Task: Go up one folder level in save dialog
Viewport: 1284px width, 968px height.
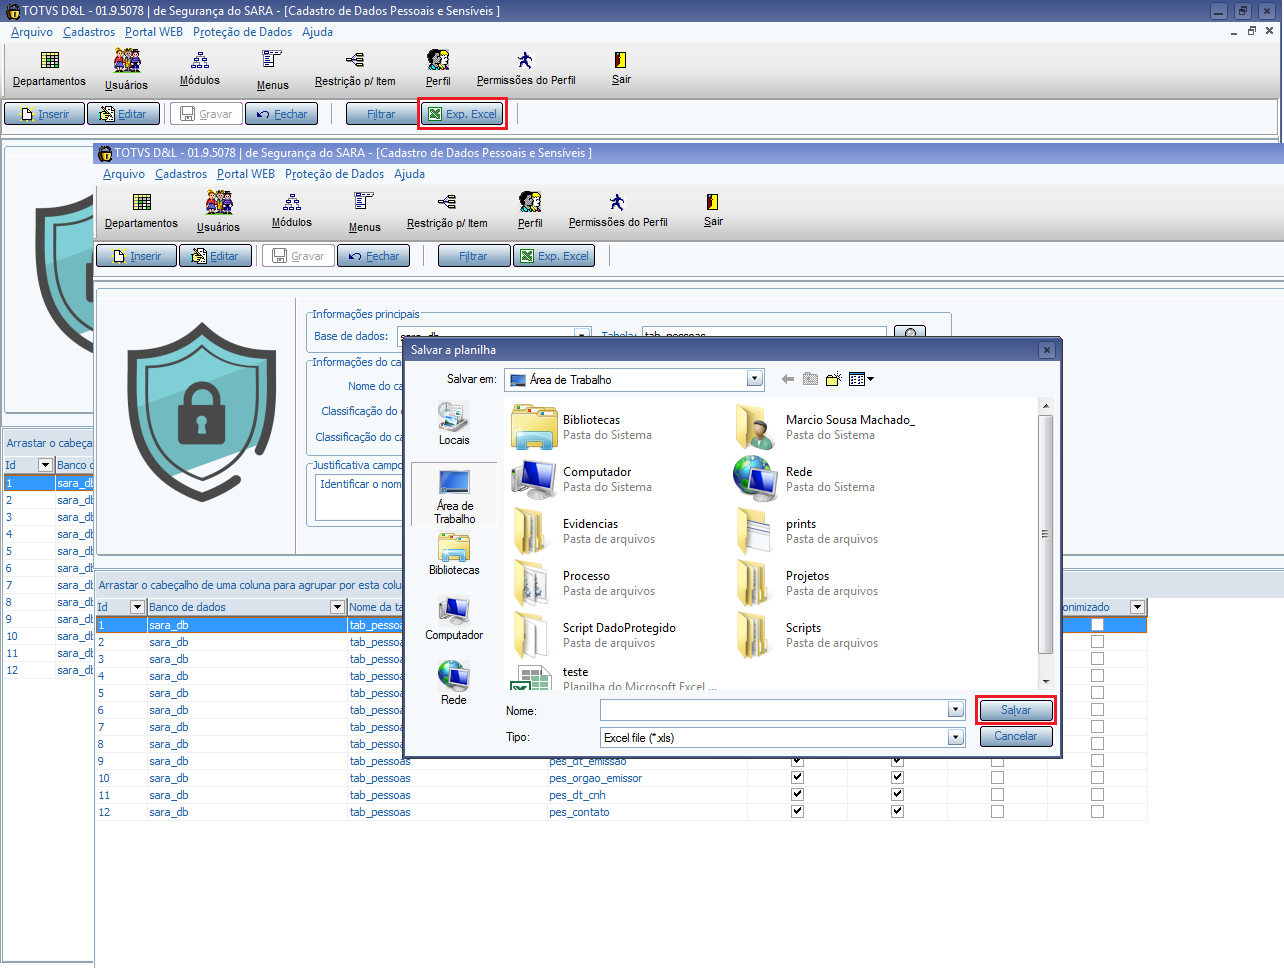Action: tap(811, 379)
